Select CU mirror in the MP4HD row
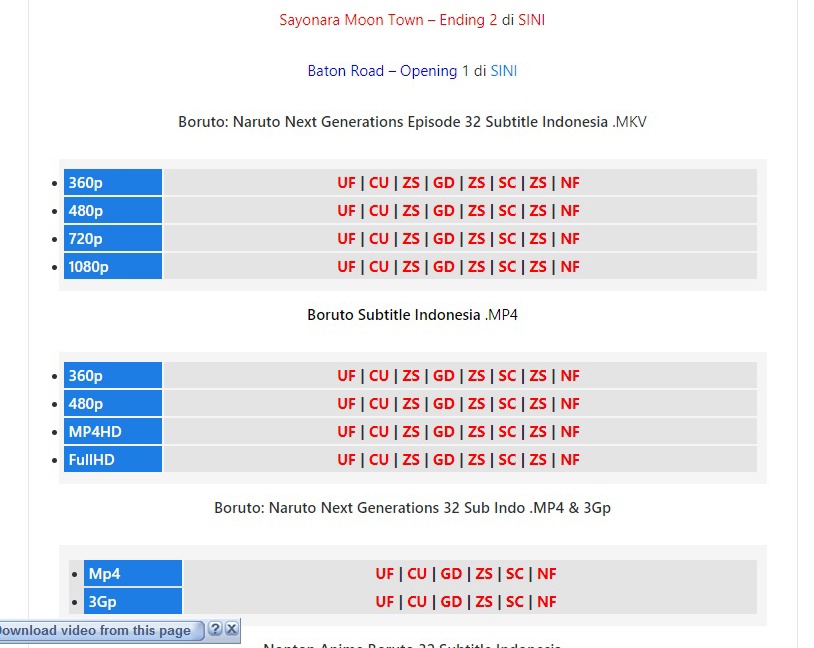 click(378, 432)
